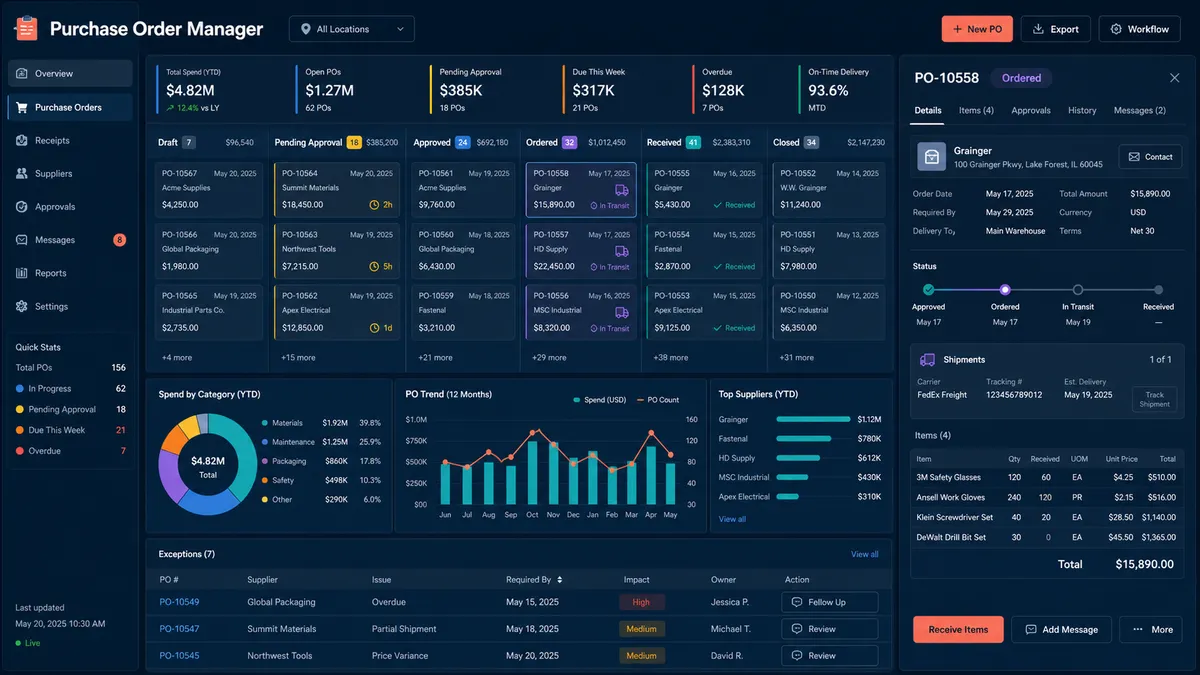This screenshot has height=675, width=1200.
Task: Click the Export download icon
Action: [x=1039, y=29]
